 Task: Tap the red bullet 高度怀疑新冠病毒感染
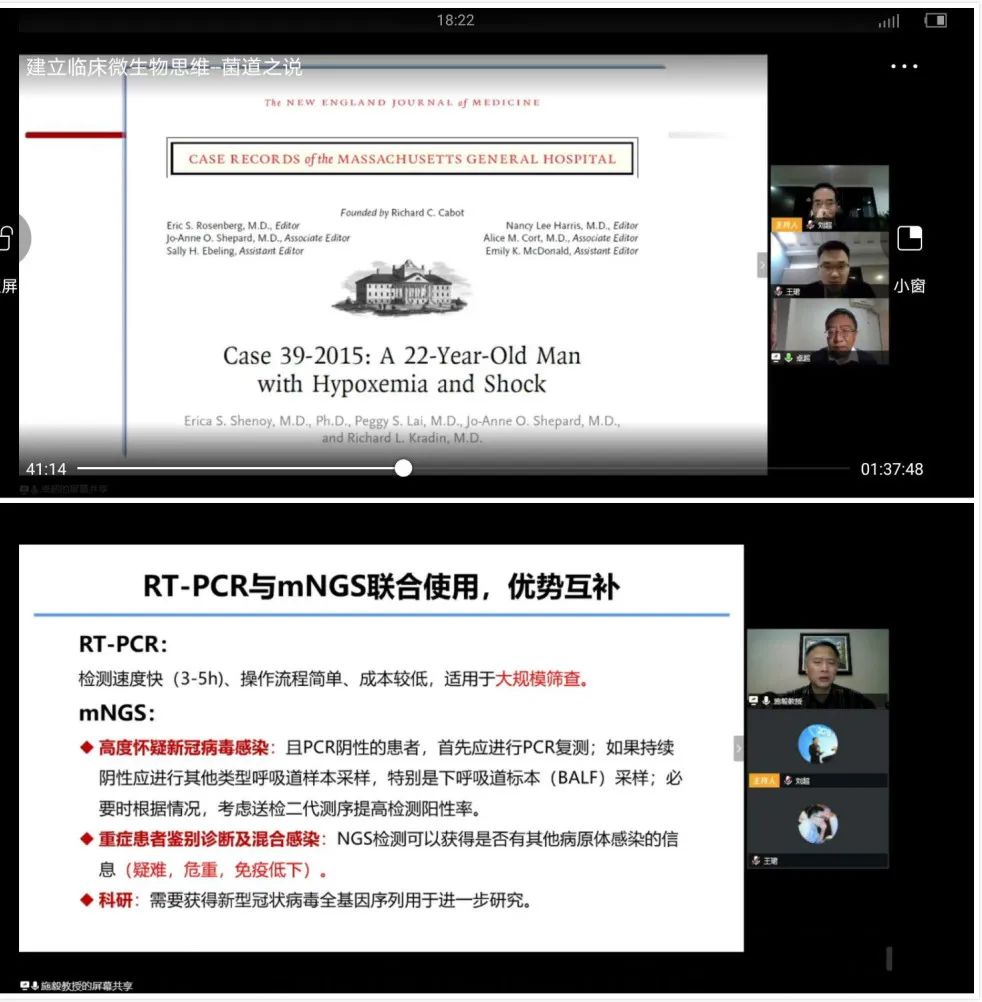point(184,748)
